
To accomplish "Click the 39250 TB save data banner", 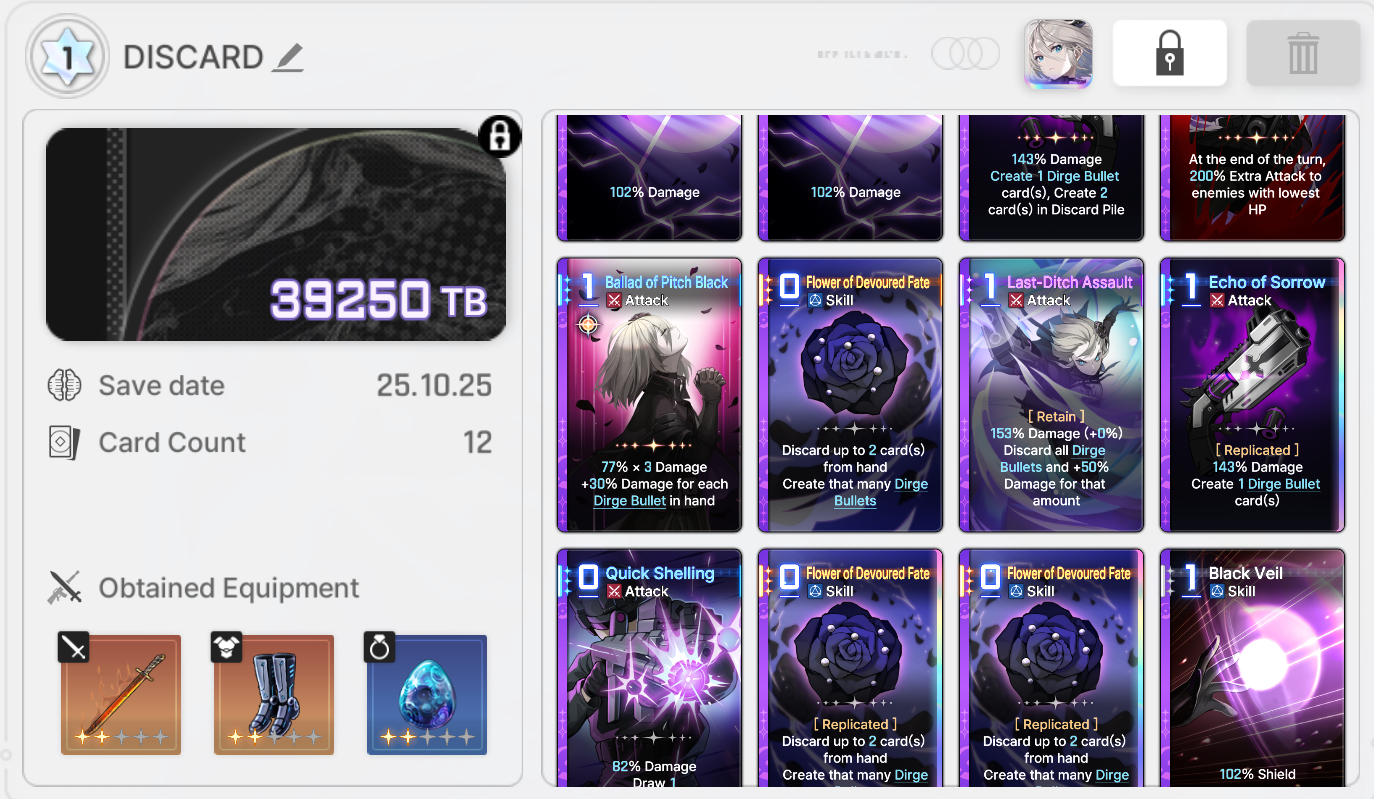I will (276, 234).
